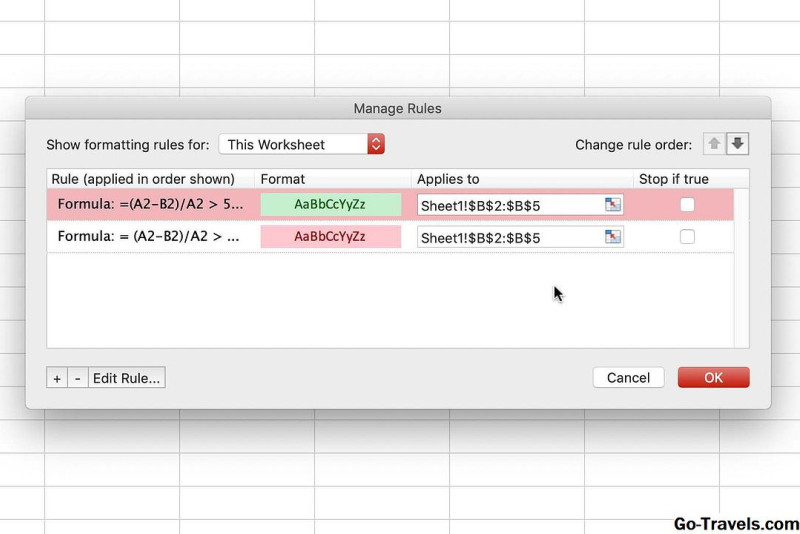Image resolution: width=800 pixels, height=534 pixels.
Task: Remove selected rule with minus button
Action: [x=78, y=378]
